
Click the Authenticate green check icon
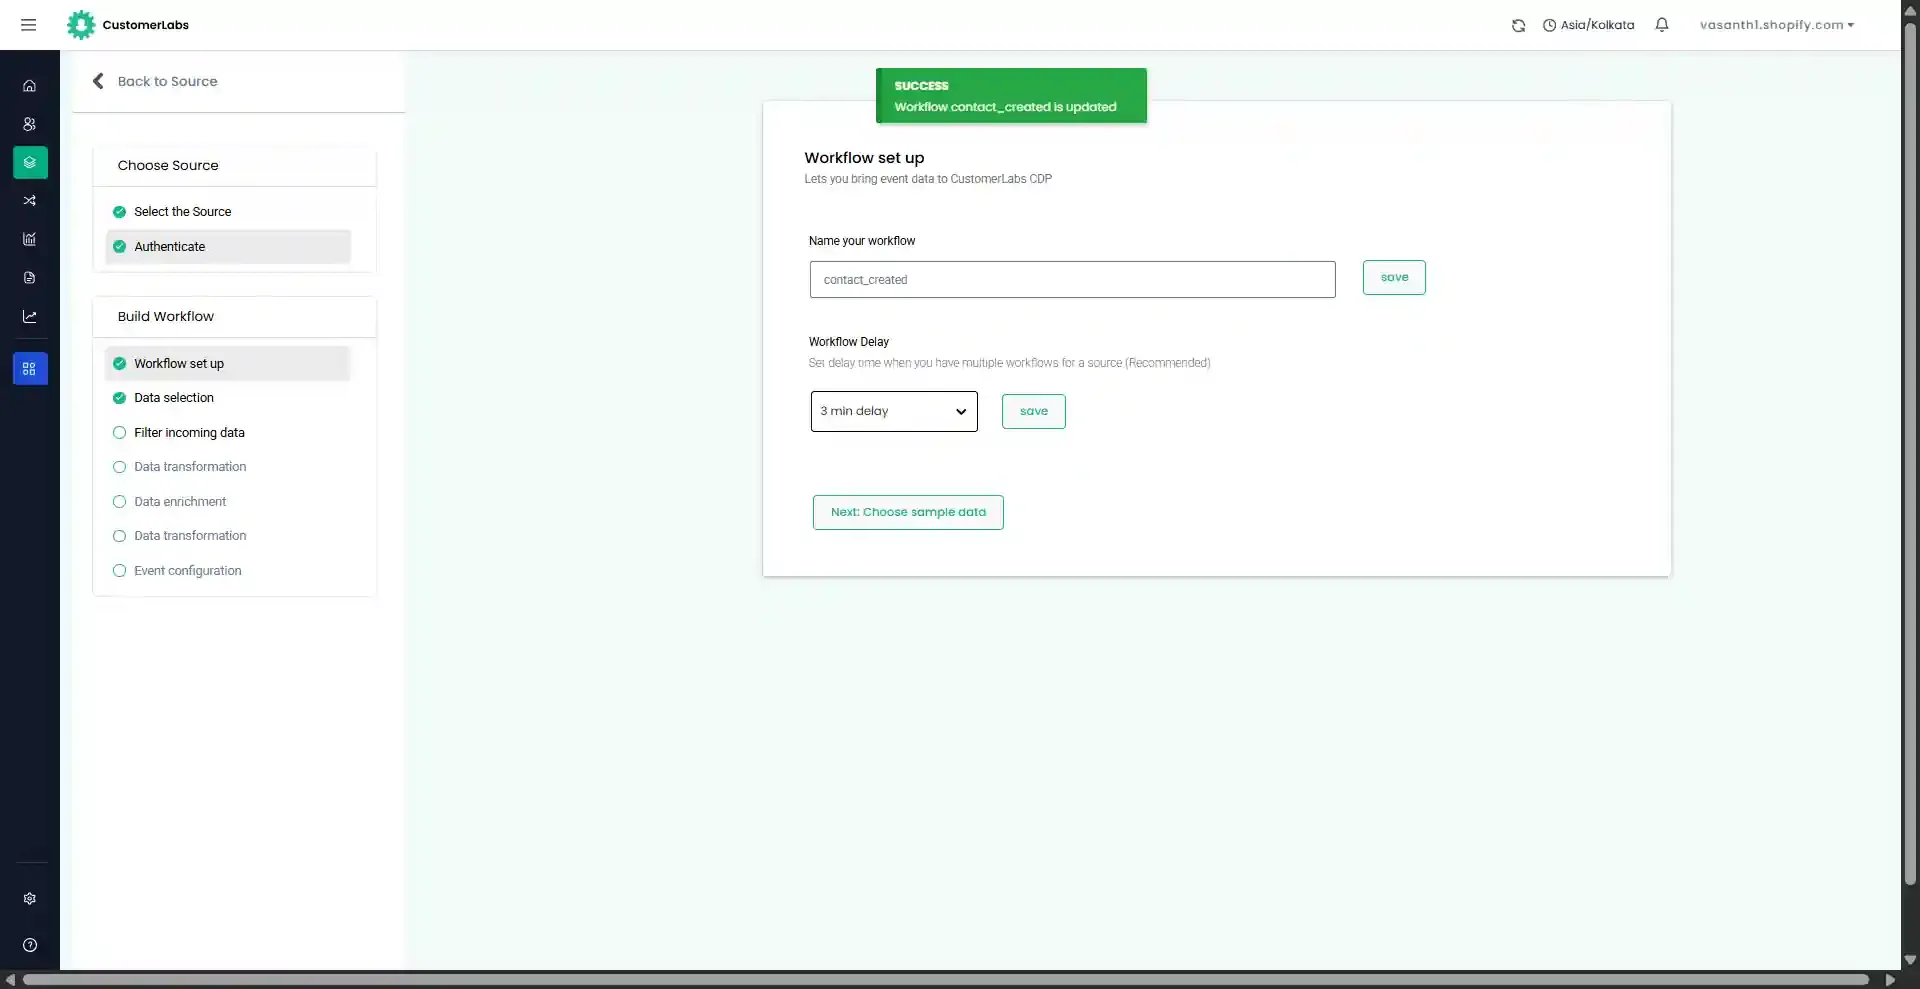(x=119, y=247)
